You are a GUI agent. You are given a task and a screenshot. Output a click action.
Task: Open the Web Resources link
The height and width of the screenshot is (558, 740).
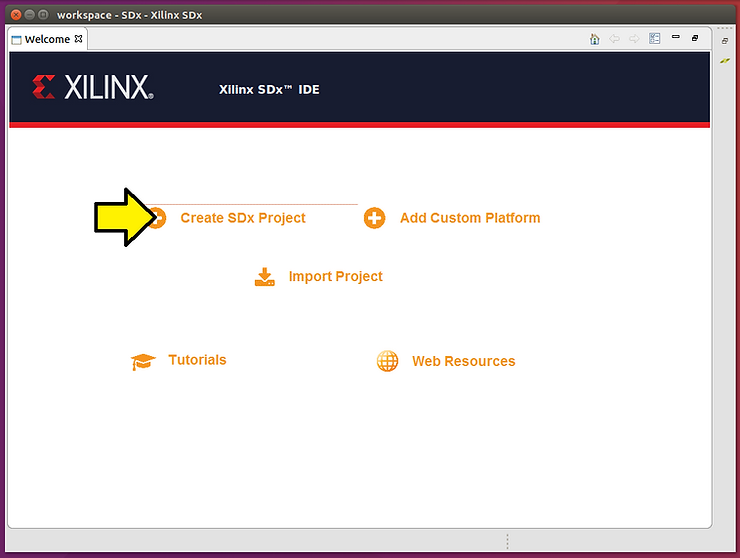(463, 361)
